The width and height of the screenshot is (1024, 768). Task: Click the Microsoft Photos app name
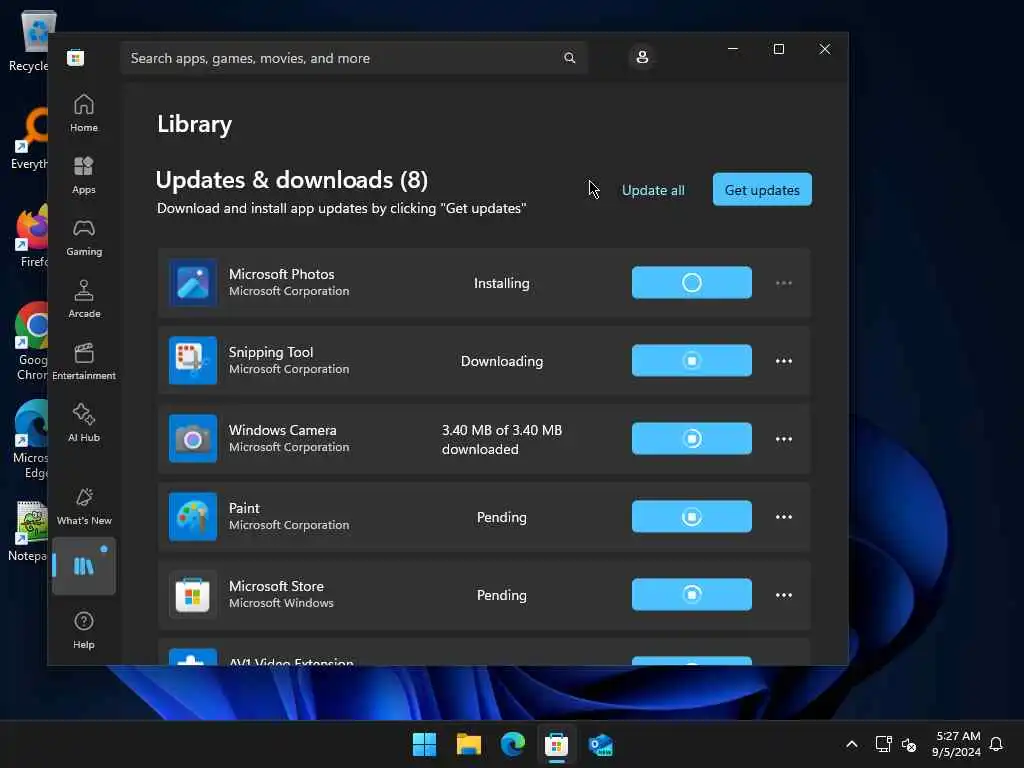click(281, 274)
